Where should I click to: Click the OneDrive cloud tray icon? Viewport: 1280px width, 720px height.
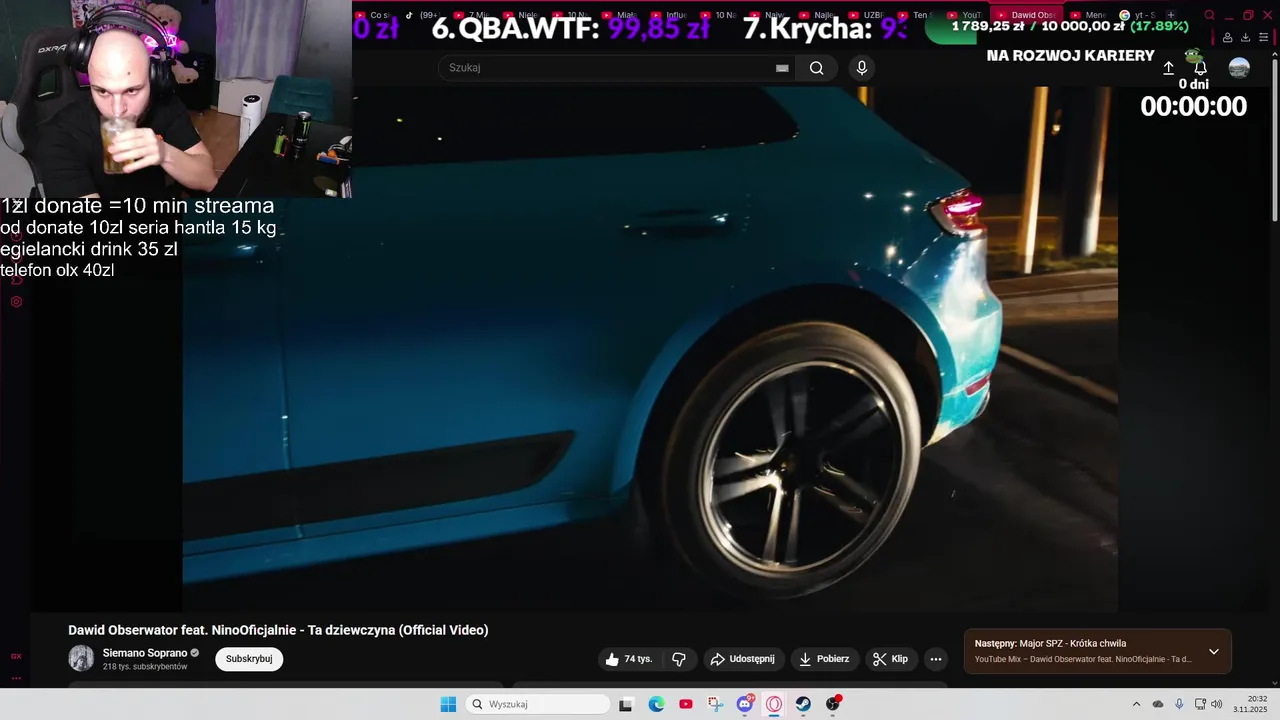pyautogui.click(x=1158, y=704)
